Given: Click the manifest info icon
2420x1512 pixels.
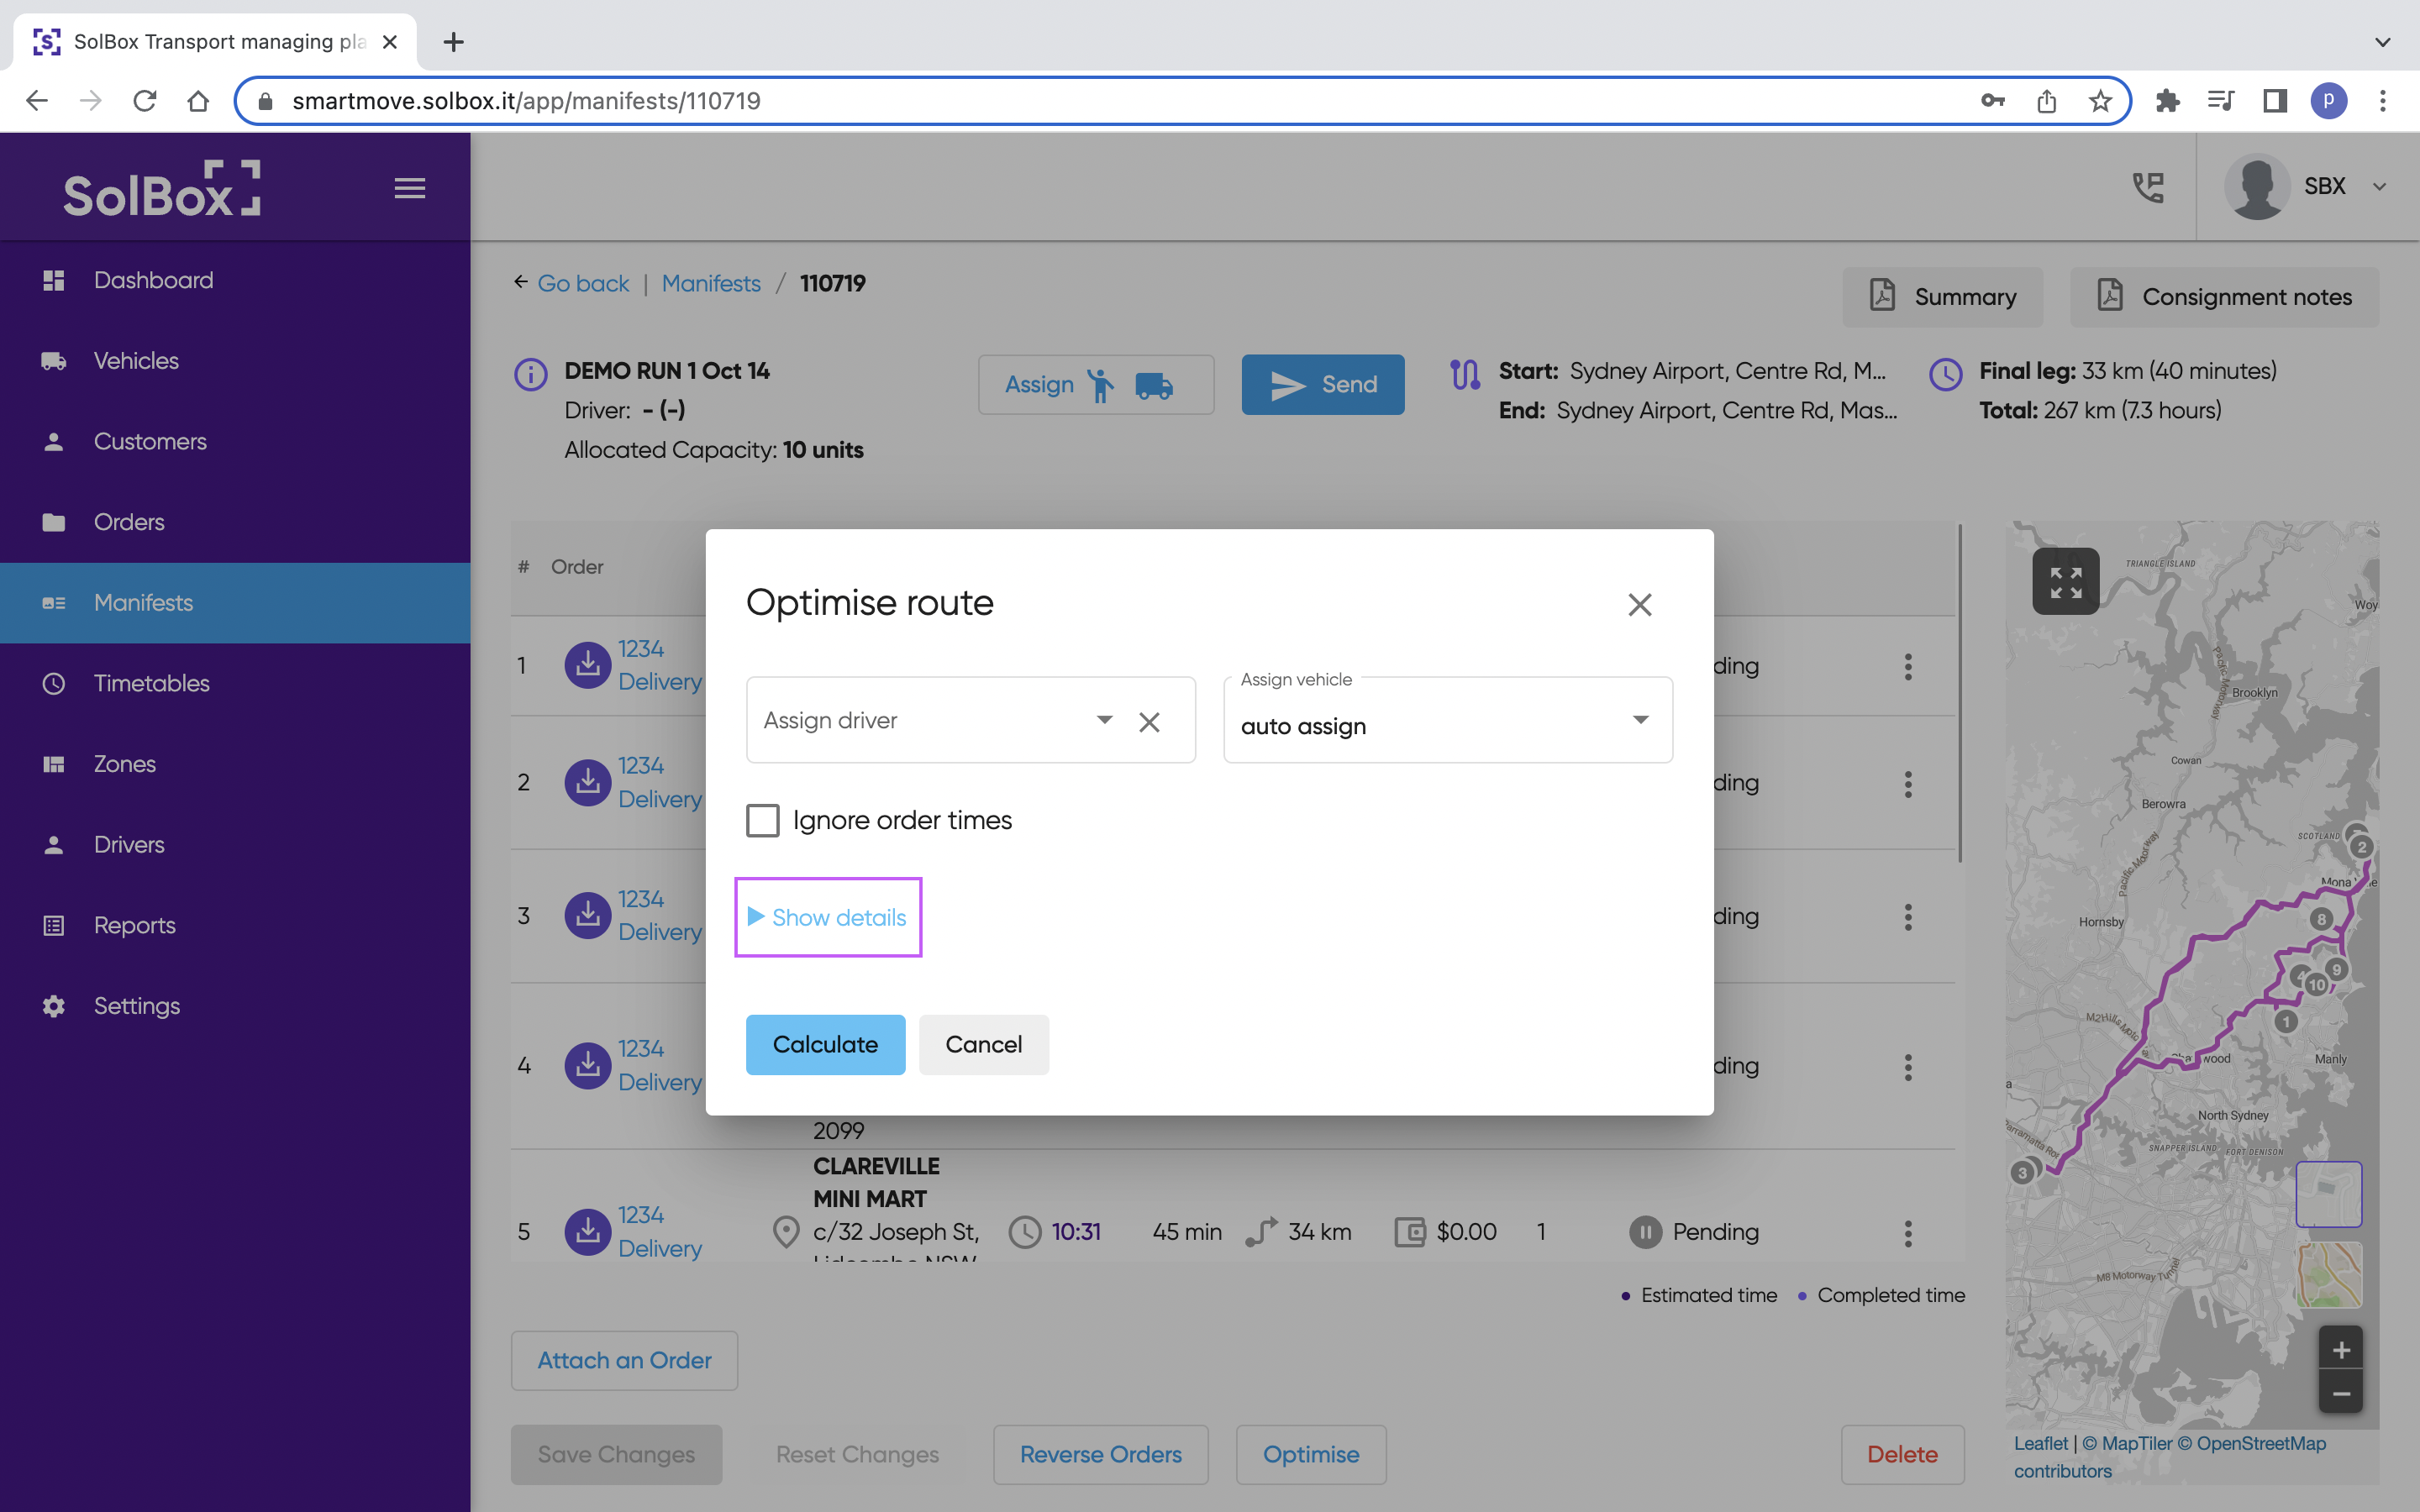Looking at the screenshot, I should 530,375.
